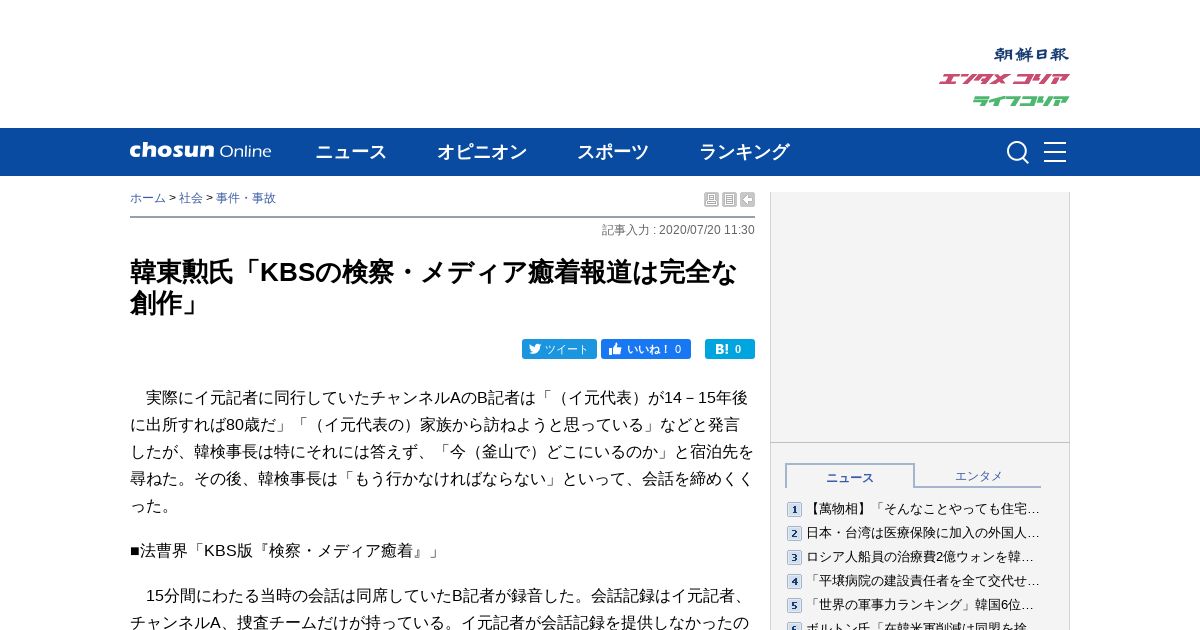Click the ■法曹界「KBS版『検察・メディア癒着』」 subheading

click(x=286, y=551)
